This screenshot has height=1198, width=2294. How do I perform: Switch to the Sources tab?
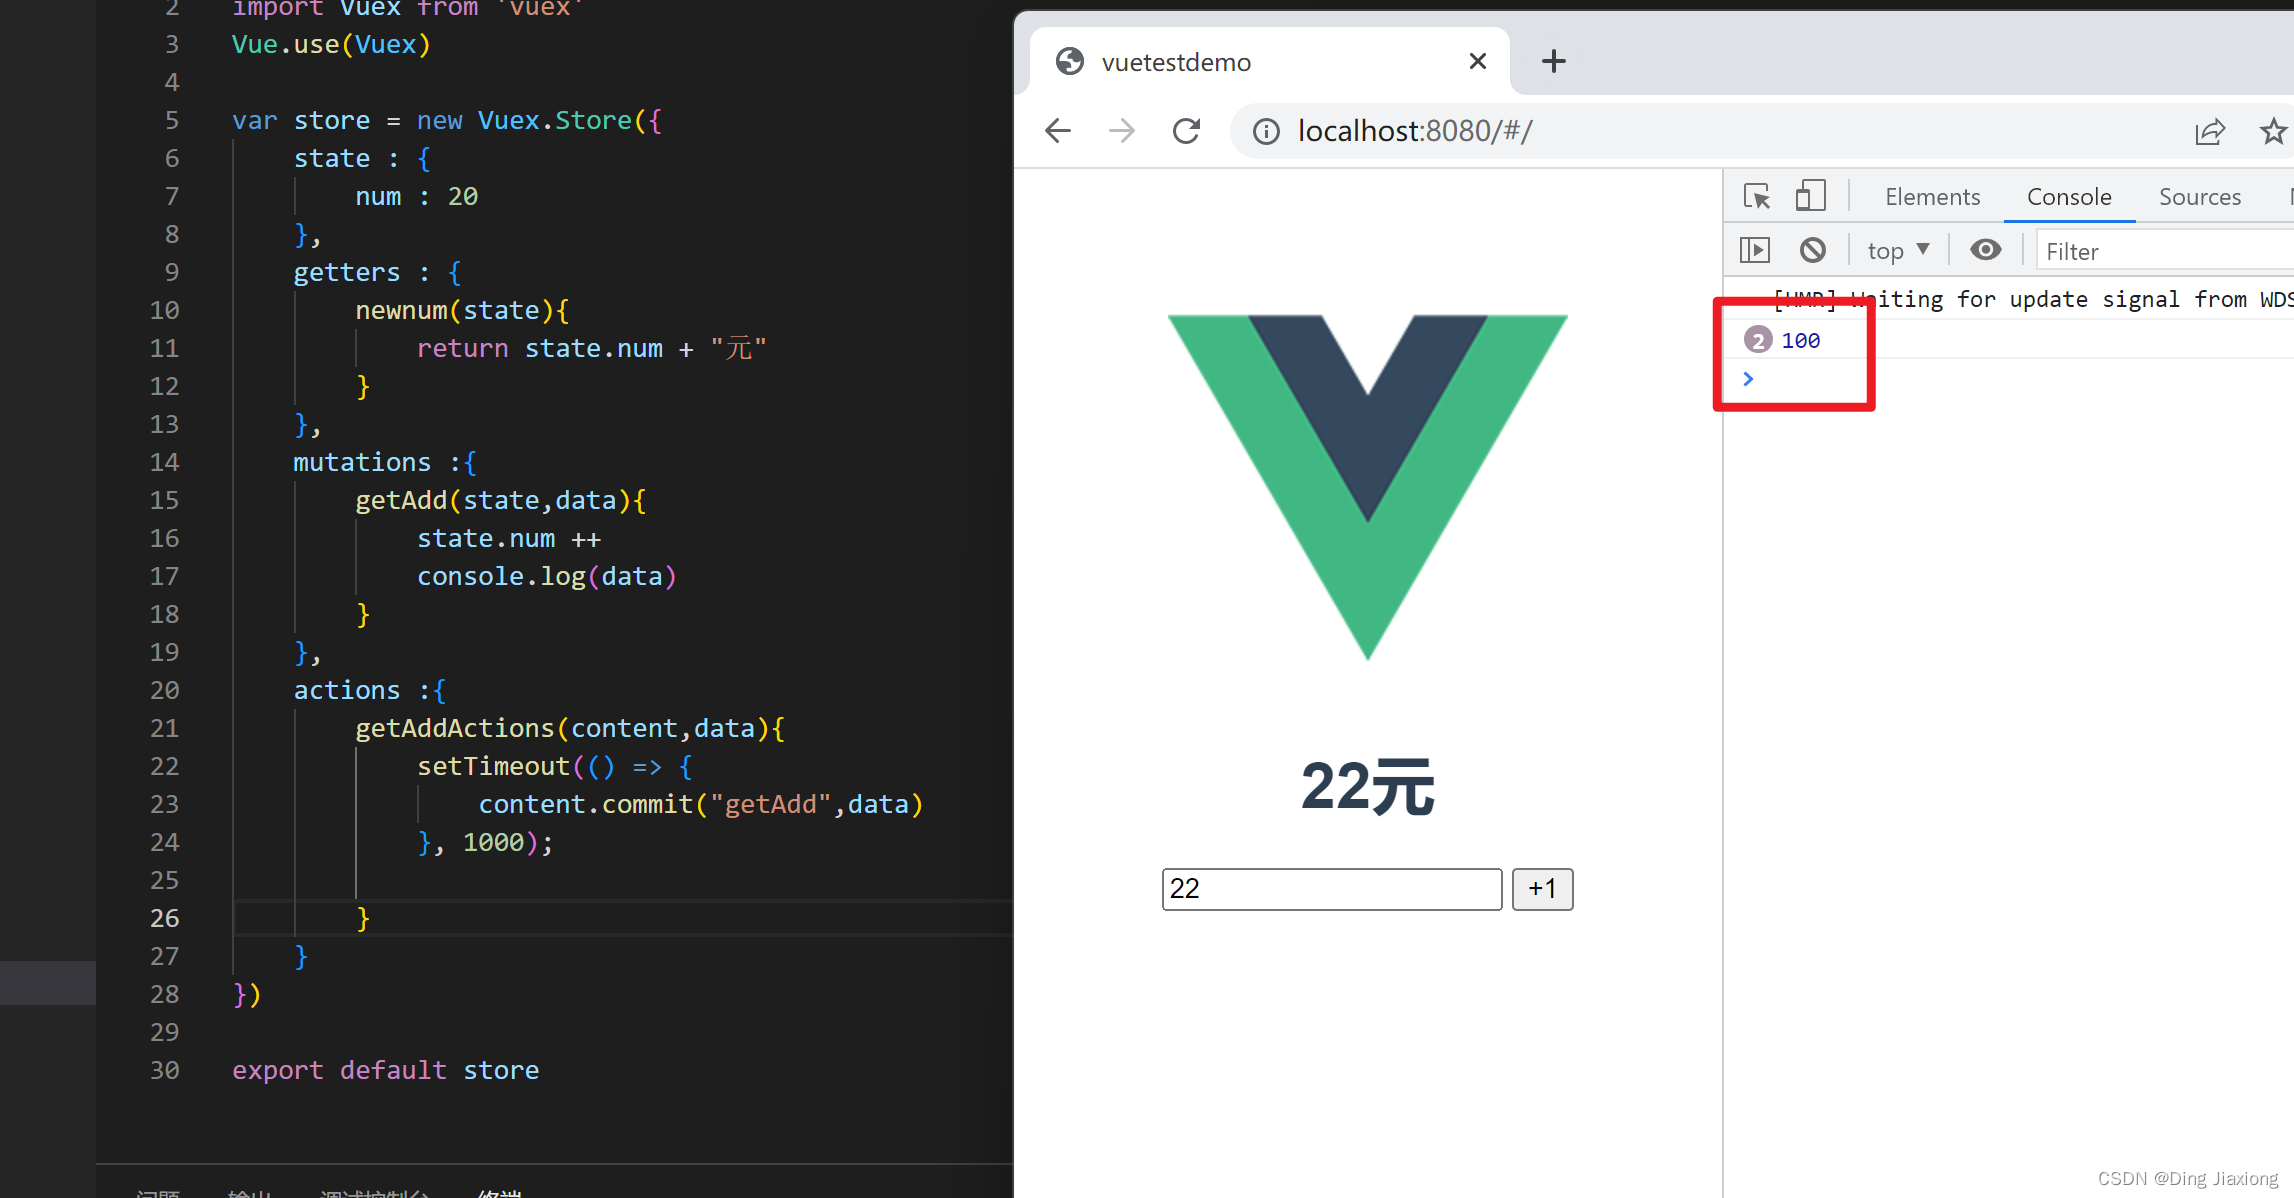click(2200, 197)
